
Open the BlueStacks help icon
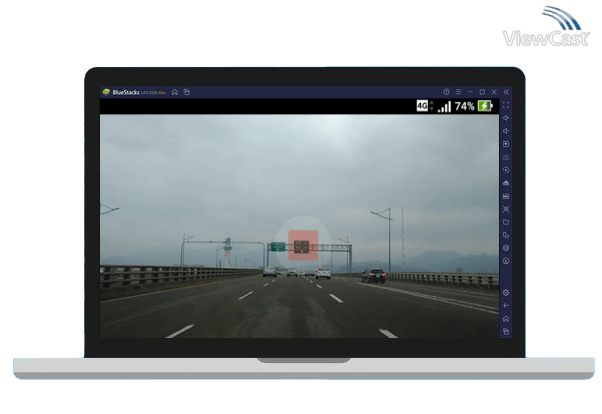click(x=446, y=92)
